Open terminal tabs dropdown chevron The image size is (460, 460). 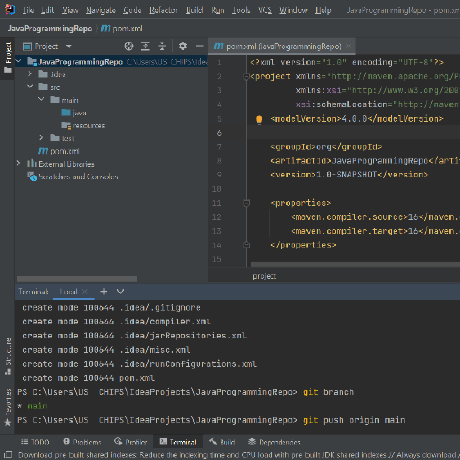tap(120, 292)
